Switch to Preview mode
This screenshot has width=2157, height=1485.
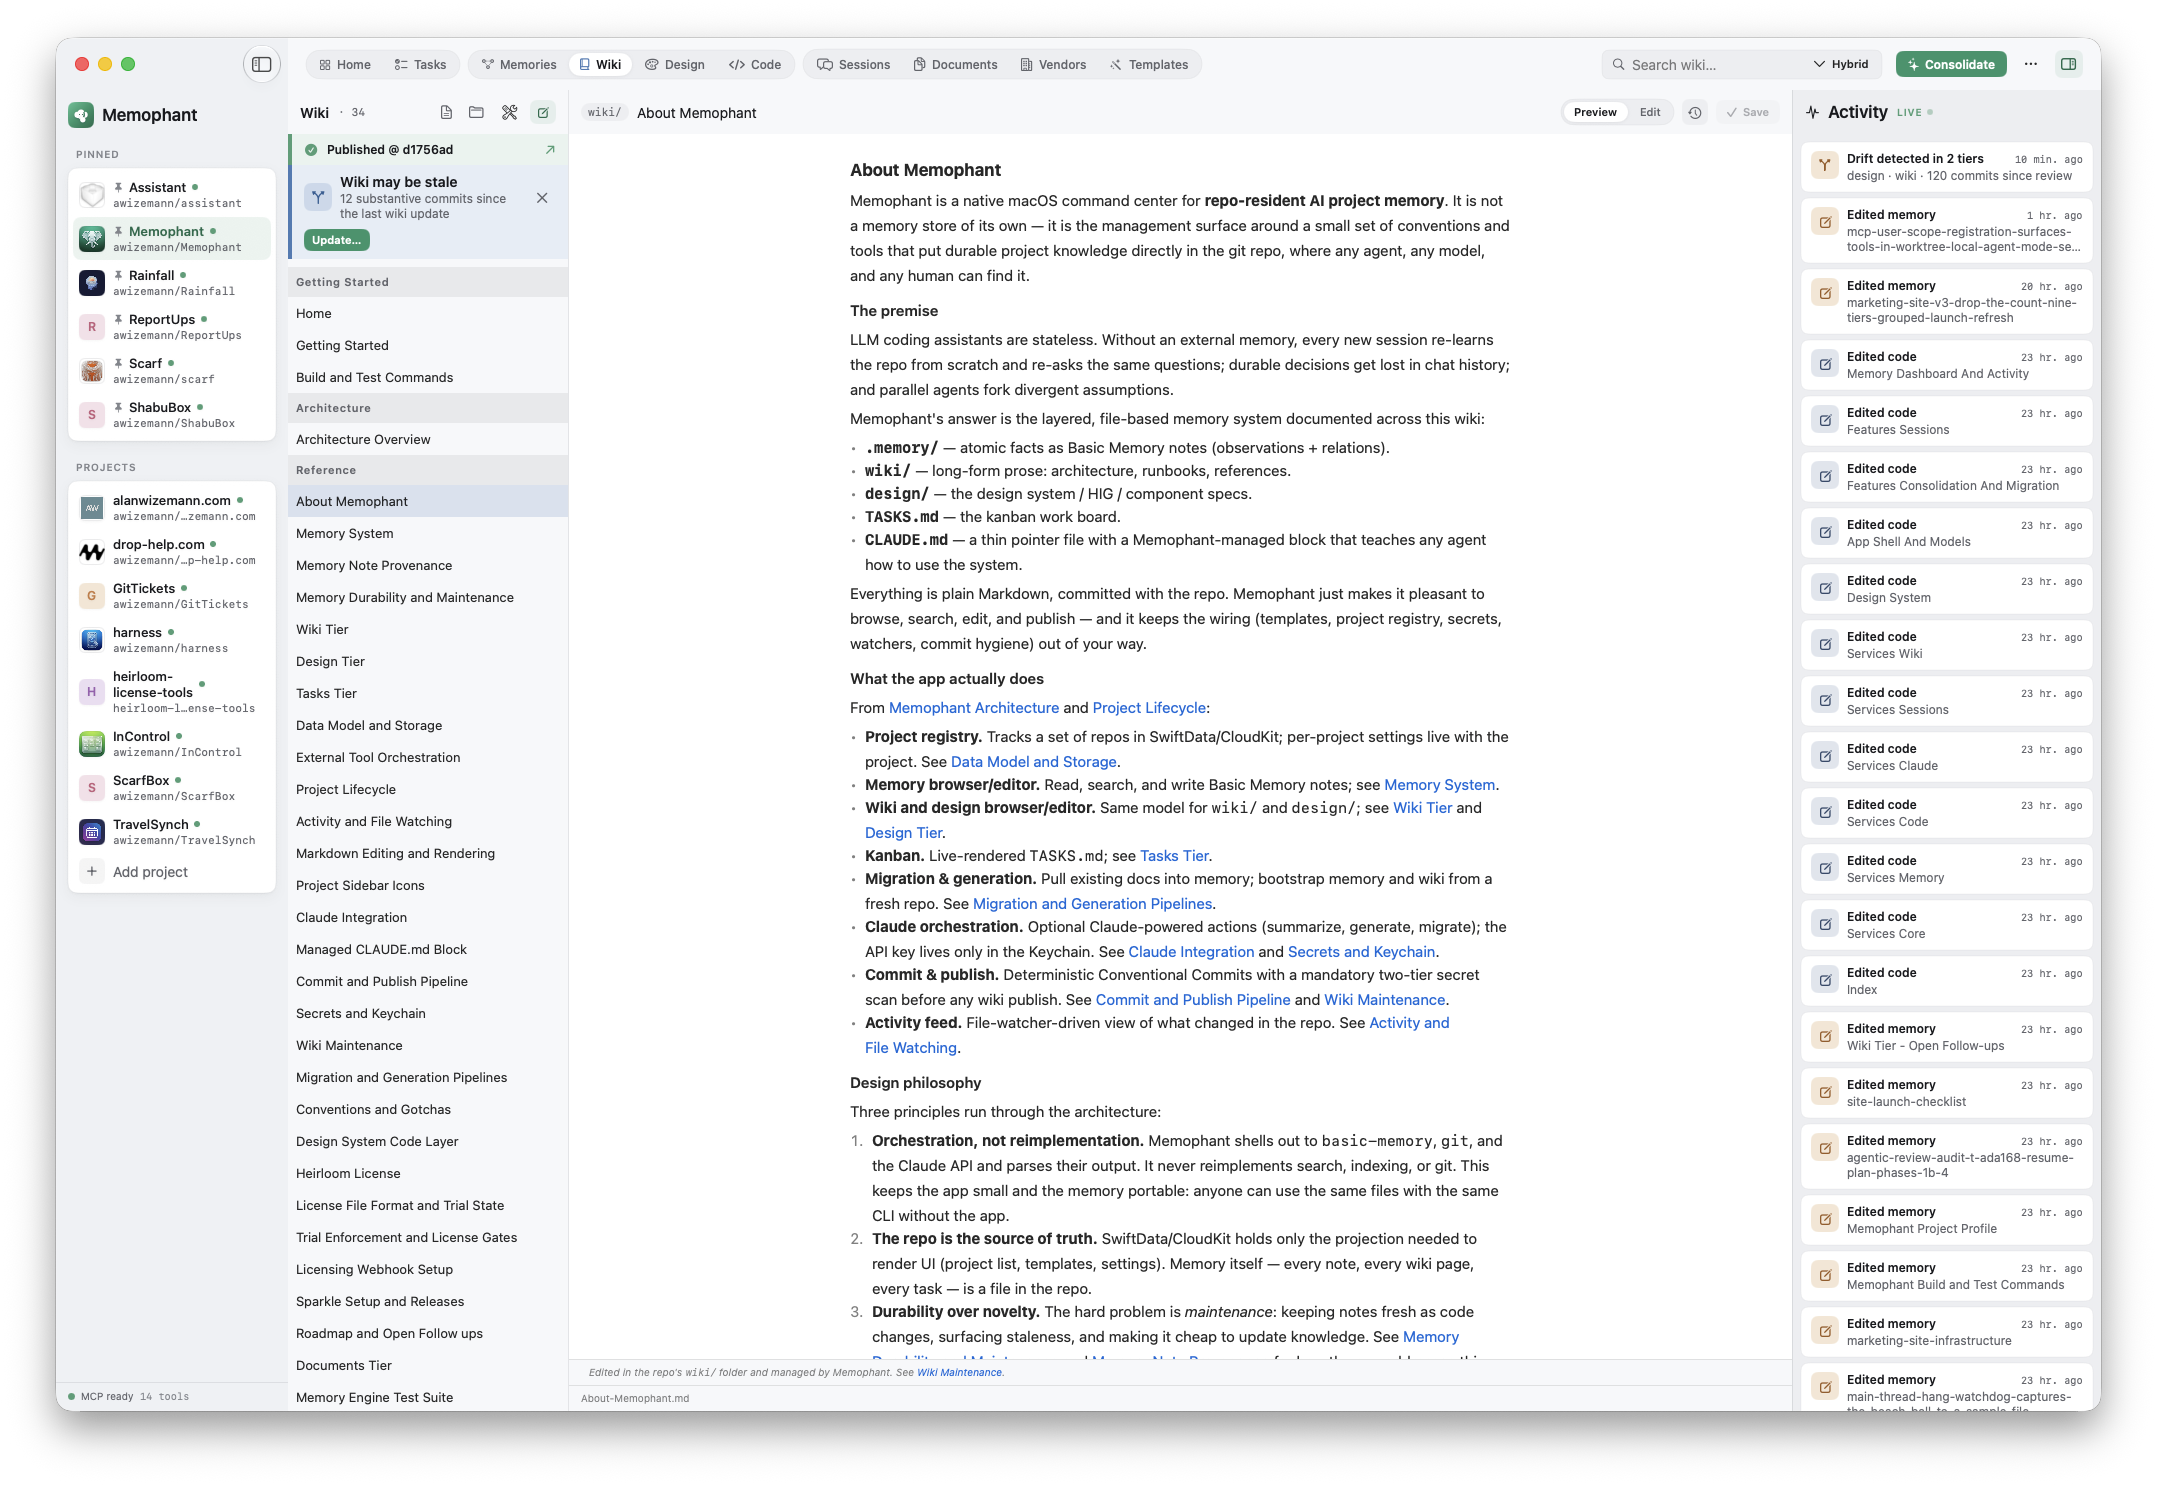(x=1595, y=112)
